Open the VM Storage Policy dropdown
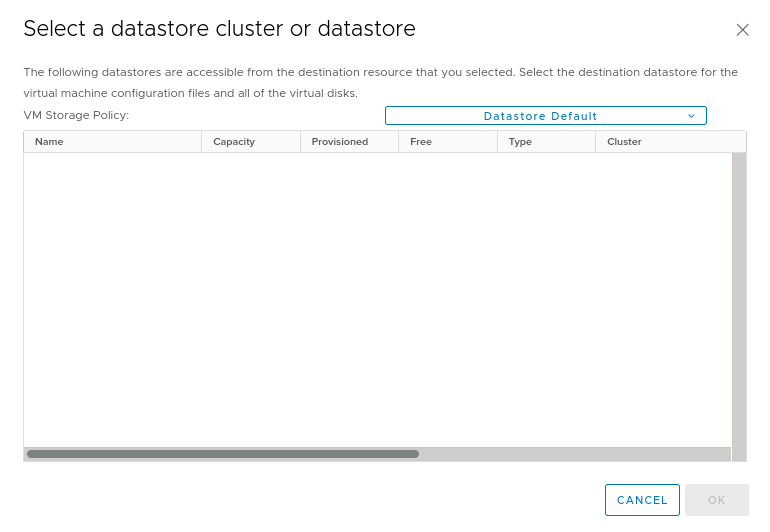Screen dimensions: 770x532 [545, 116]
